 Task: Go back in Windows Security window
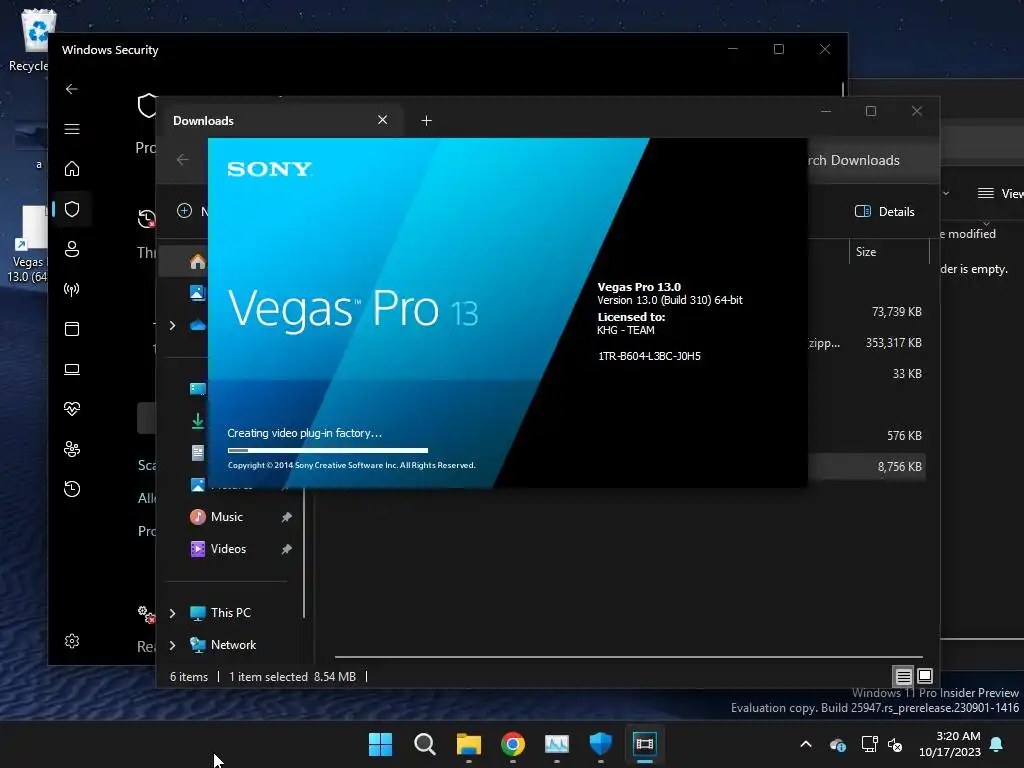pyautogui.click(x=72, y=89)
